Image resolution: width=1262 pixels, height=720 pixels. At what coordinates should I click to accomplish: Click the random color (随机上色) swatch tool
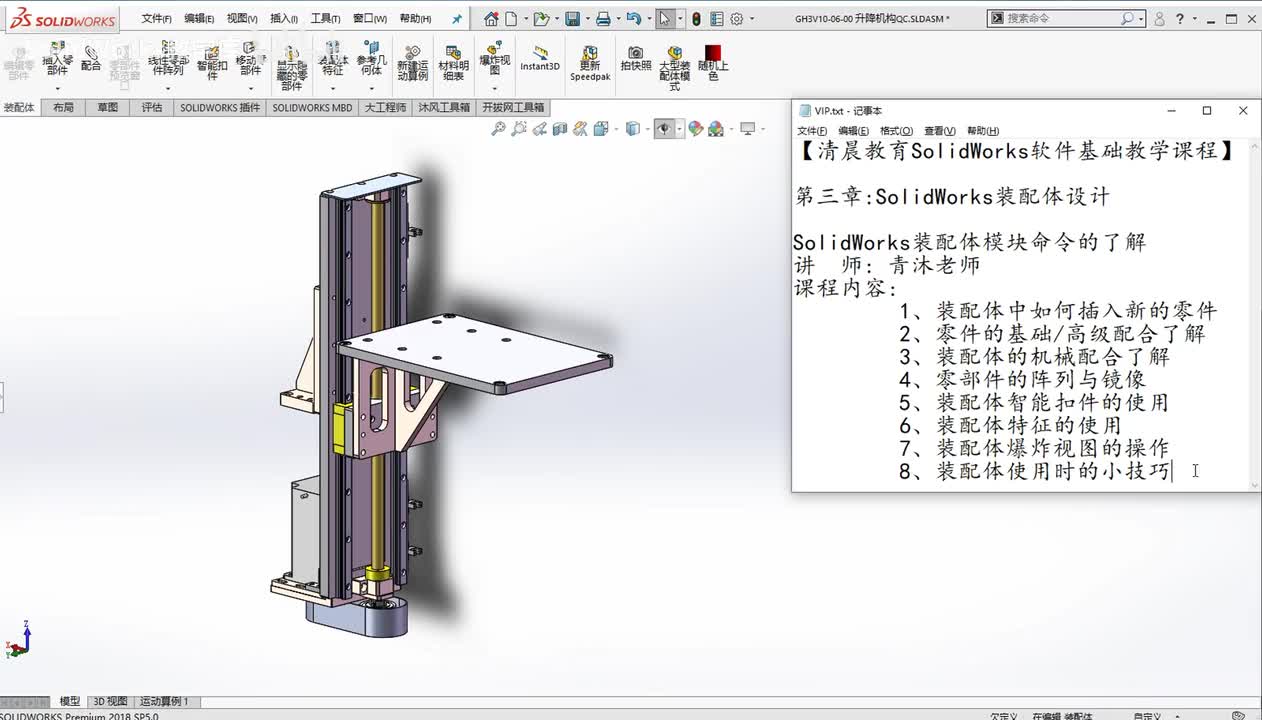coord(713,63)
